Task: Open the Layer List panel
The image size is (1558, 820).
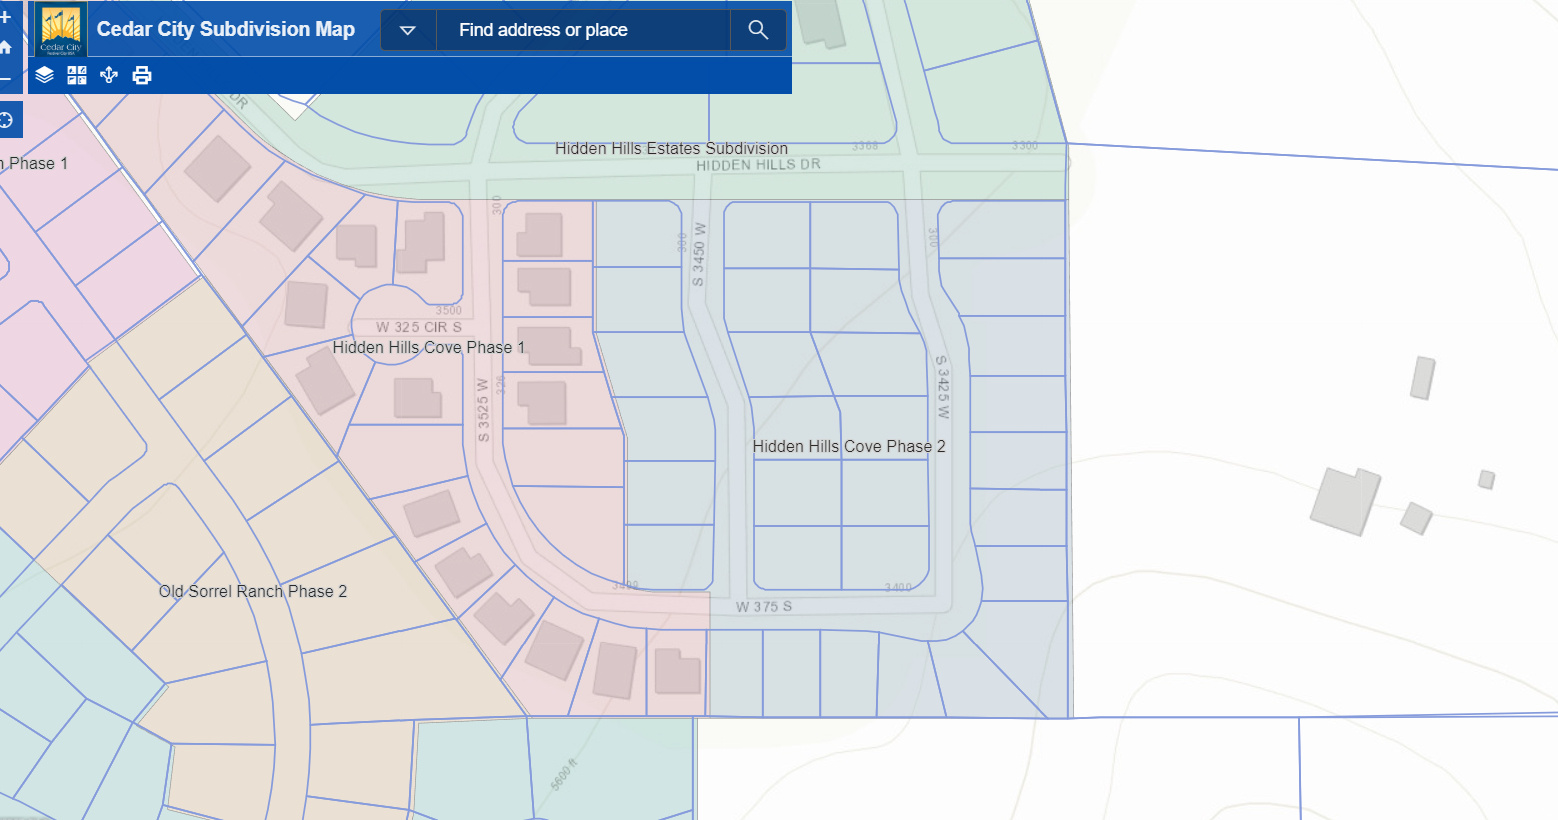Action: point(44,75)
